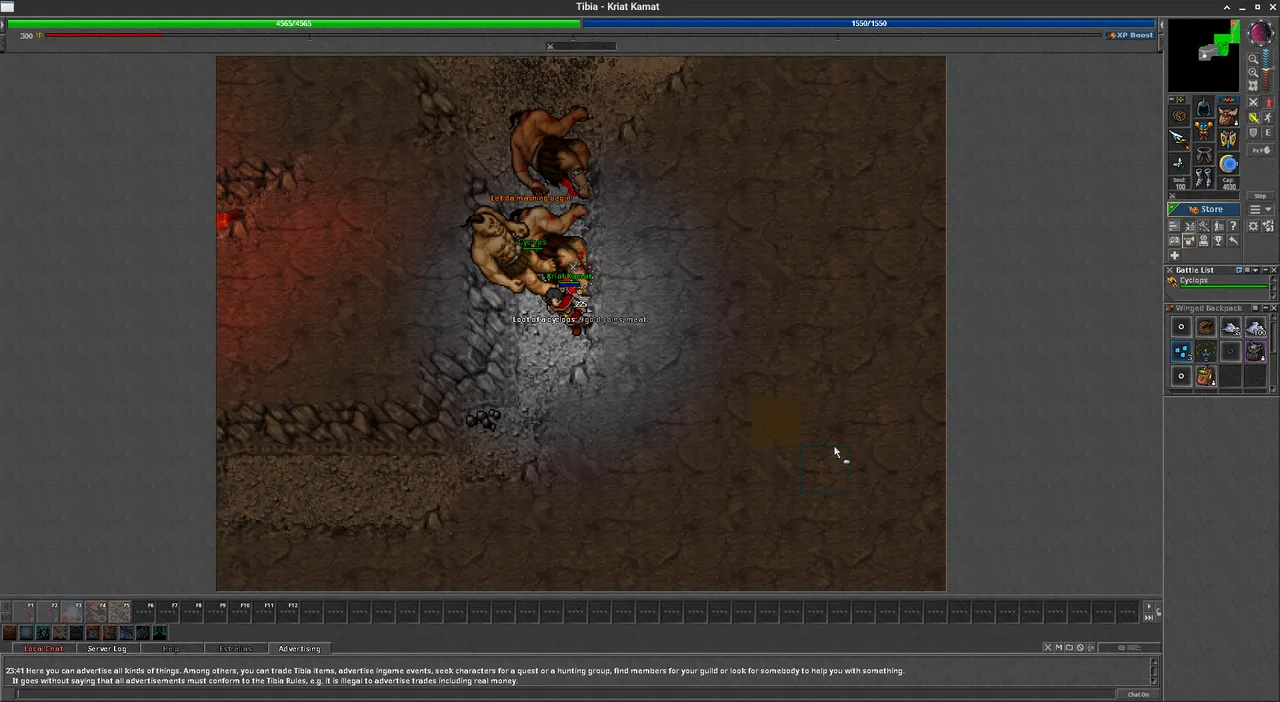The width and height of the screenshot is (1280, 702).
Task: Open the Store
Action: (x=1204, y=209)
